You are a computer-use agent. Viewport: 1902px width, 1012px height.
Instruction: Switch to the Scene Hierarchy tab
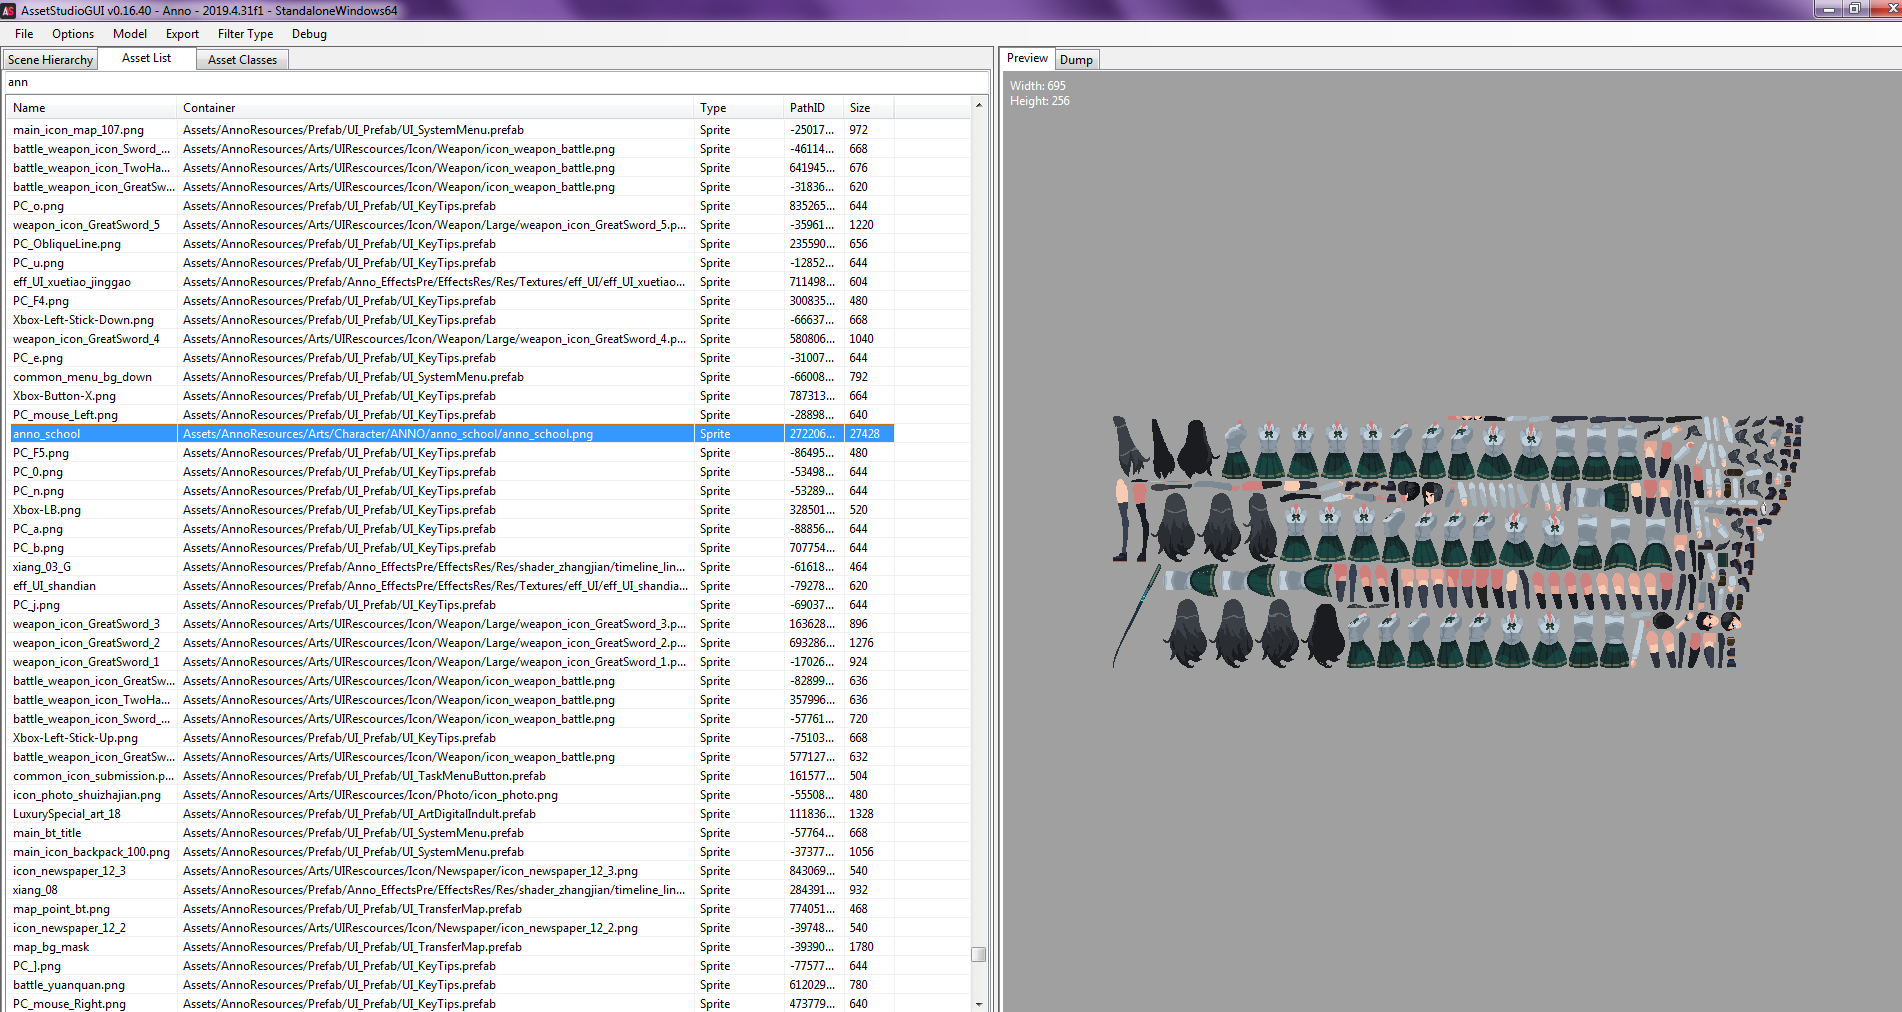(x=50, y=60)
